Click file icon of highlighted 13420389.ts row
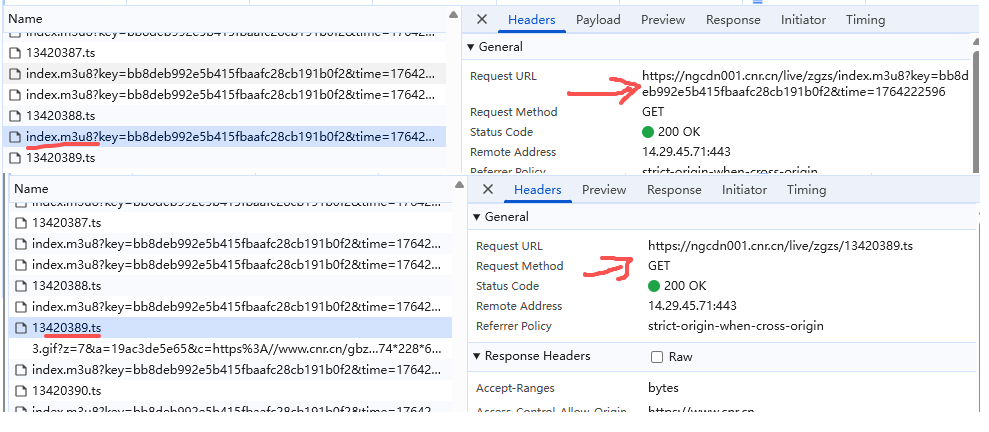This screenshot has height=432, width=989. click(20, 328)
